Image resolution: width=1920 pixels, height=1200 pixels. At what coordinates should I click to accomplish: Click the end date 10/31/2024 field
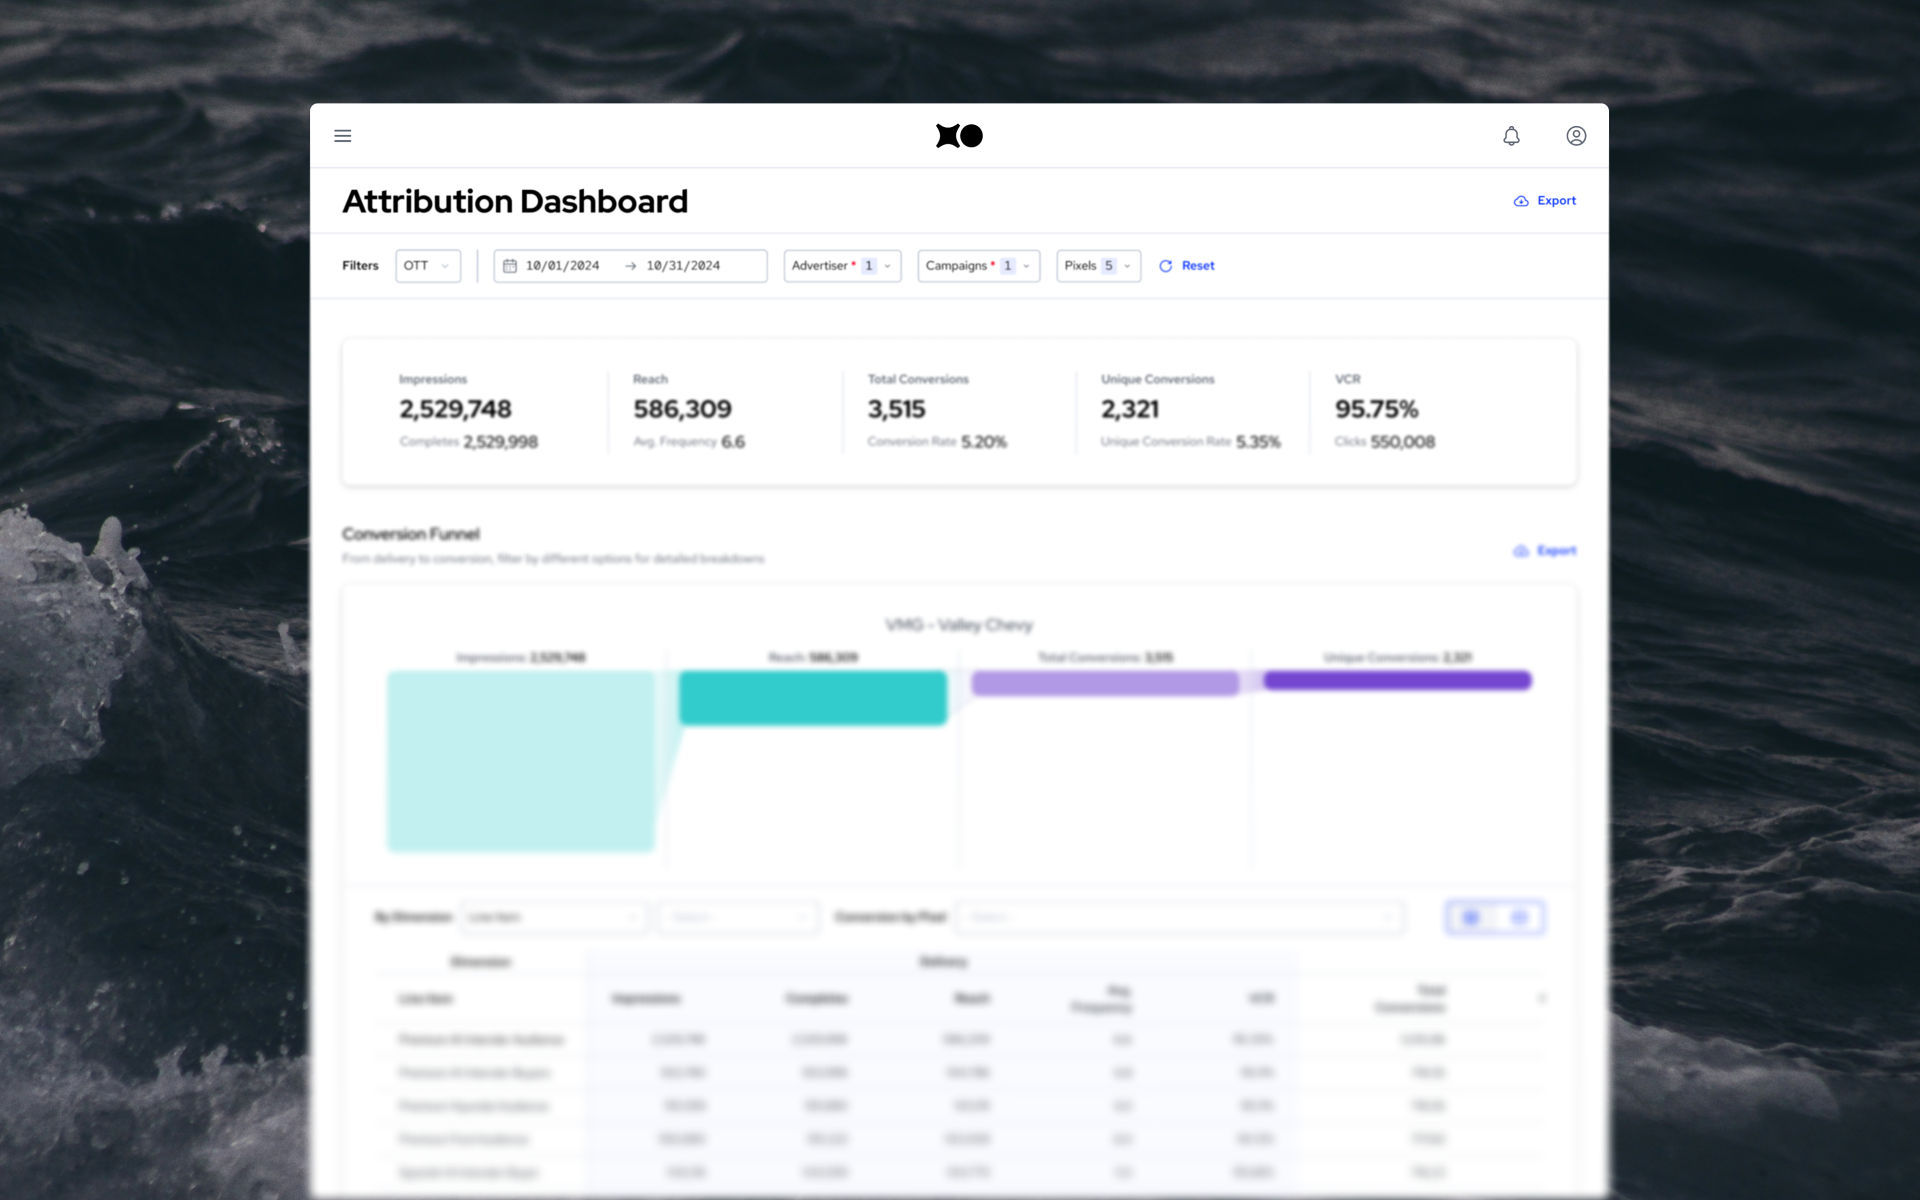click(x=683, y=266)
